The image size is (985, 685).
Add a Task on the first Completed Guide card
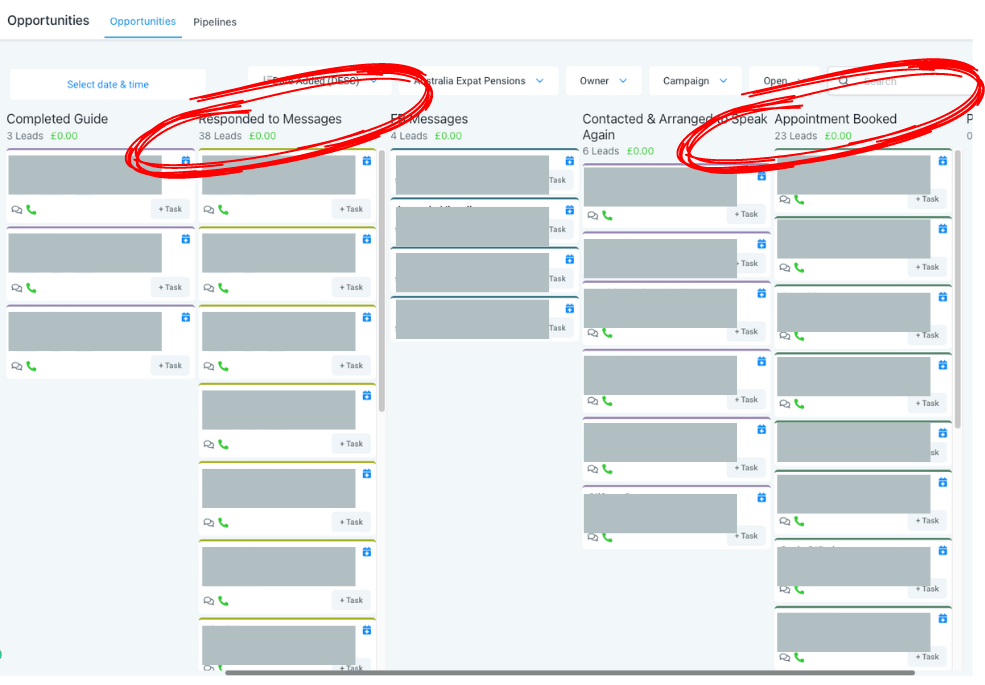click(168, 209)
